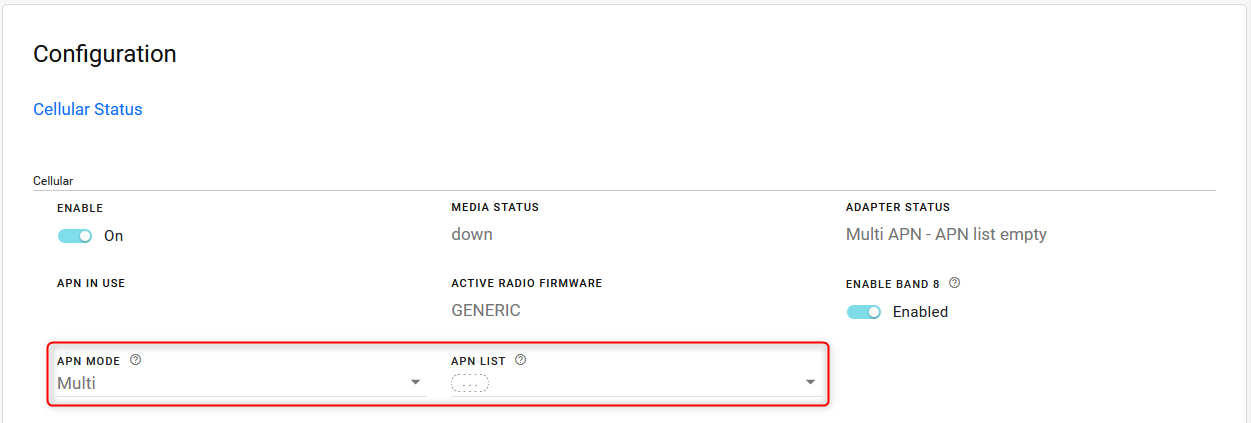Expand the empty APN List field

[640, 383]
